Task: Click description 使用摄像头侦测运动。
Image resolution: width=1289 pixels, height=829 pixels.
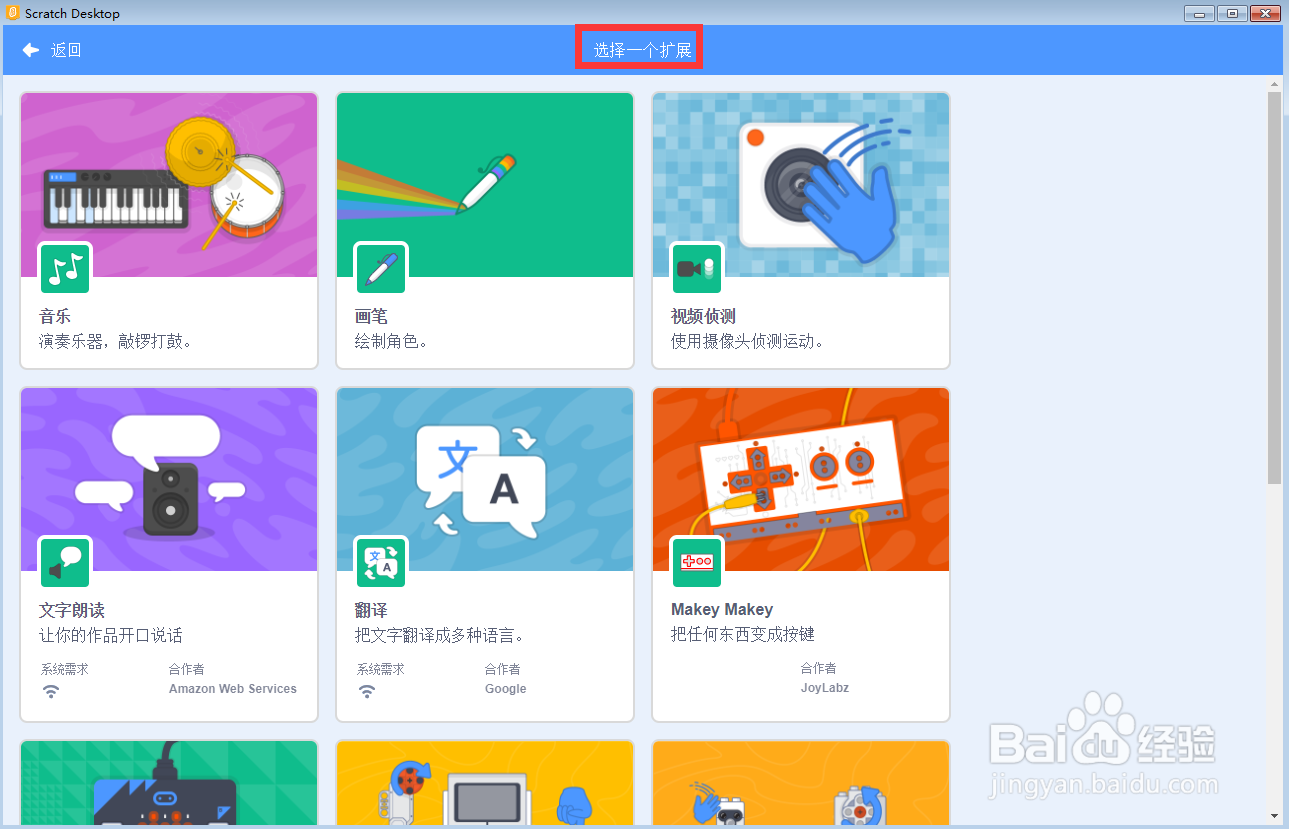Action: pos(748,341)
